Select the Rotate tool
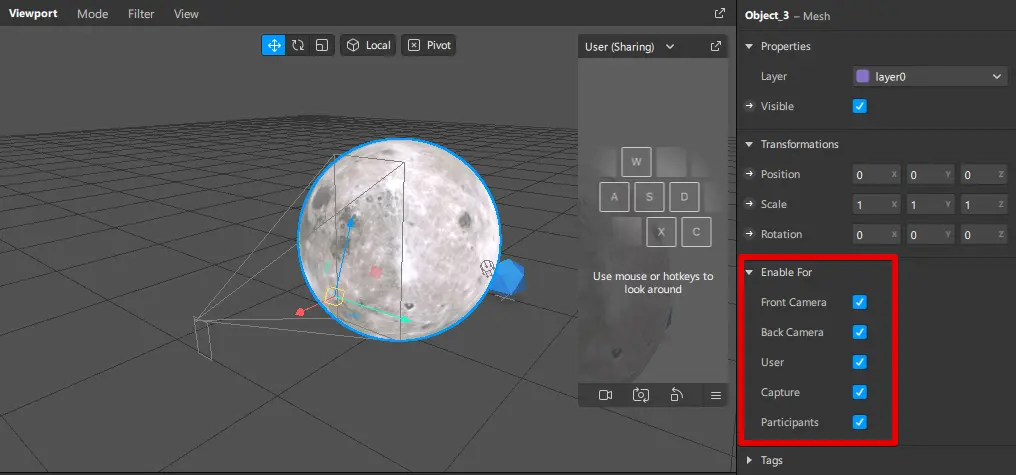 point(298,45)
